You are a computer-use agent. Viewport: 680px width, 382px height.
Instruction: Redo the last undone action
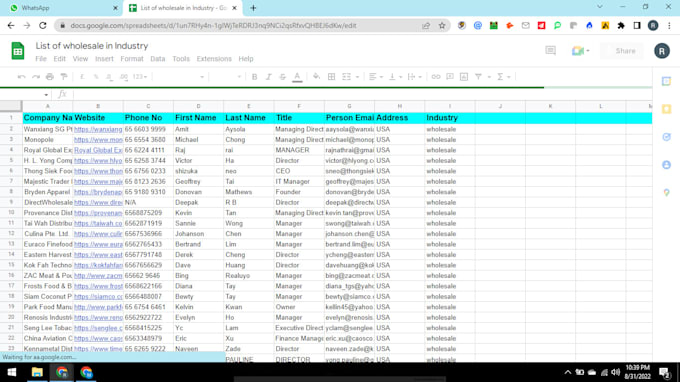tap(36, 77)
